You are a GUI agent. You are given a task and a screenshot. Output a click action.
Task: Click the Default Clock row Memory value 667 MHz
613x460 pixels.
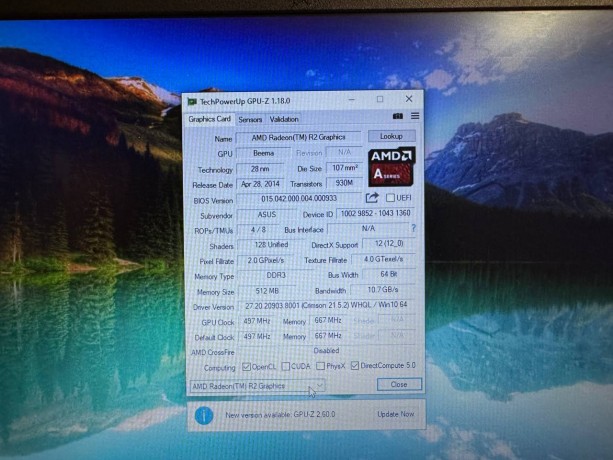pos(328,336)
